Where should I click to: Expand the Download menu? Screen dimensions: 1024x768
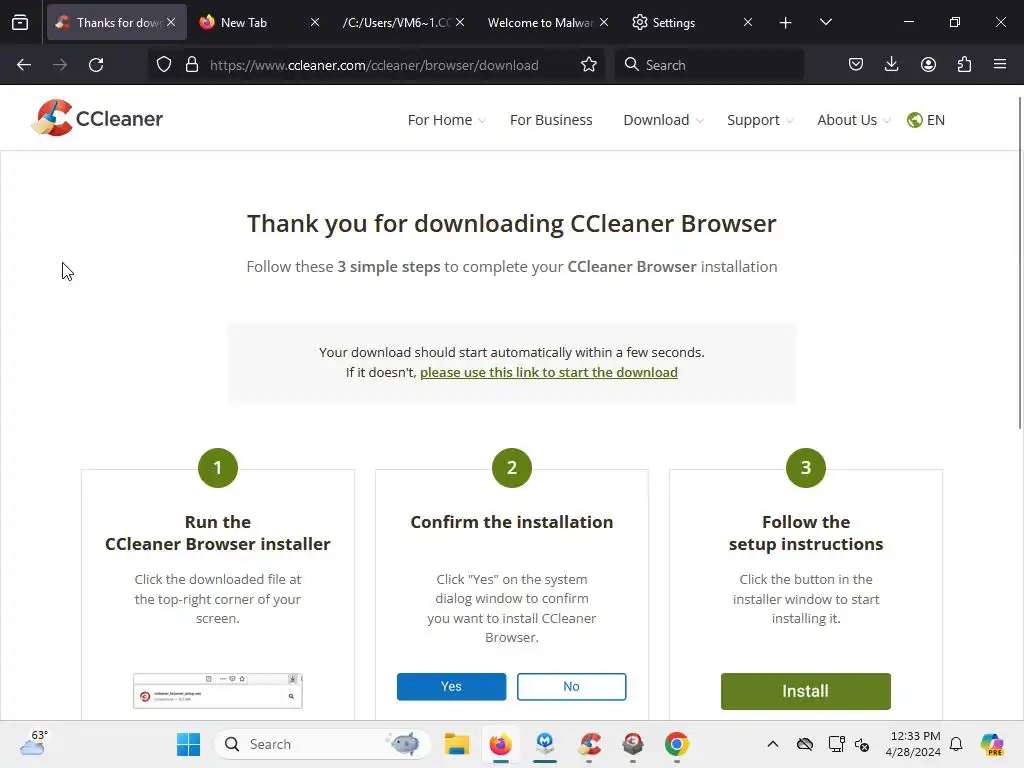coord(664,120)
